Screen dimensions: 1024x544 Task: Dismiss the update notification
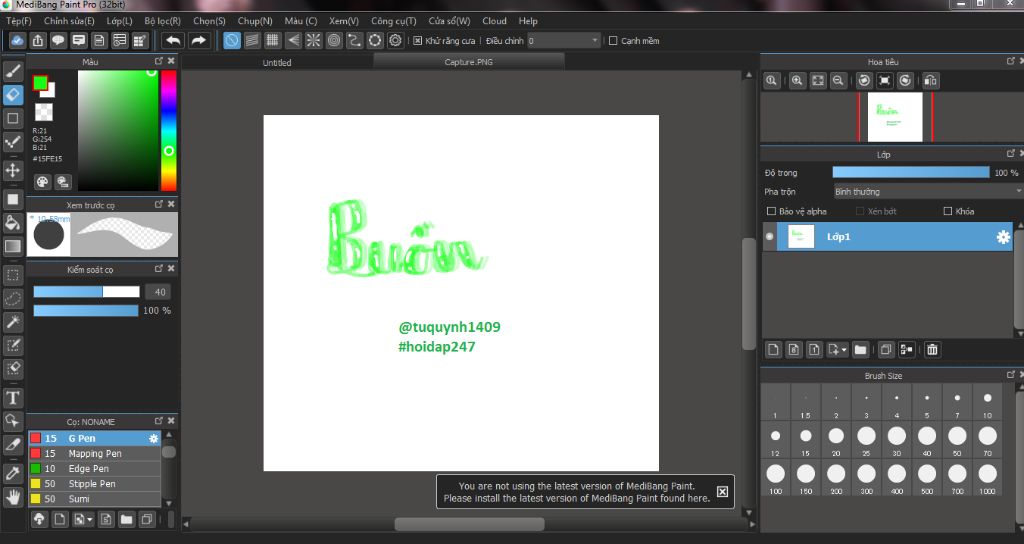pos(722,492)
